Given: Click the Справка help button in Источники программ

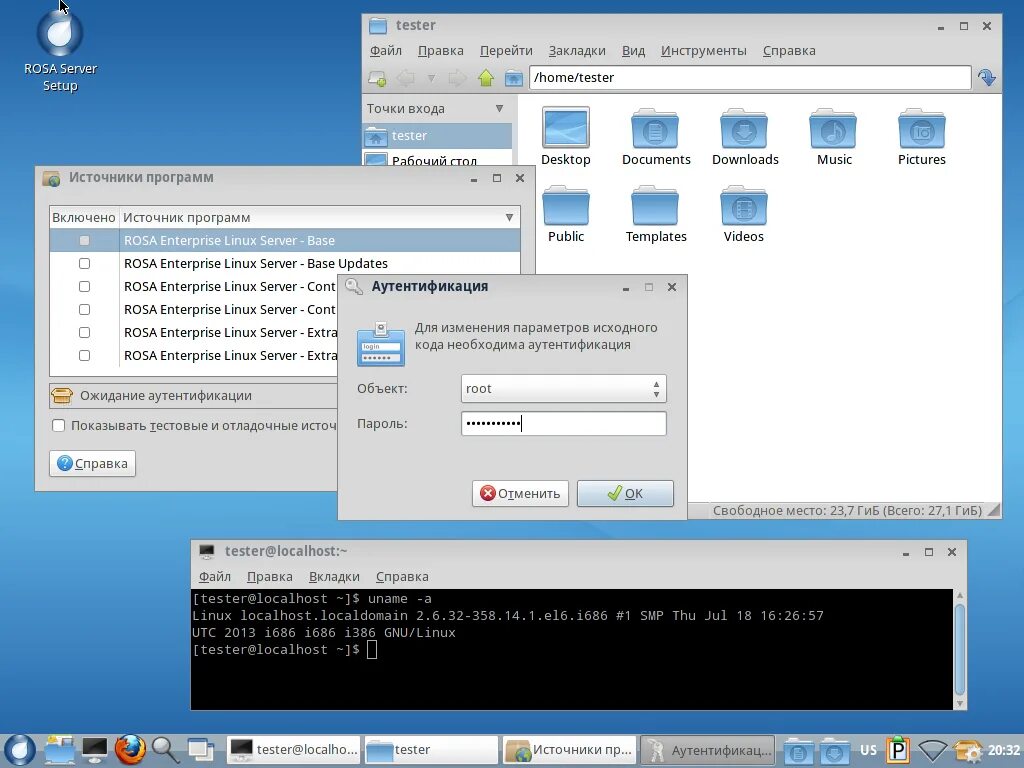Looking at the screenshot, I should tap(92, 464).
